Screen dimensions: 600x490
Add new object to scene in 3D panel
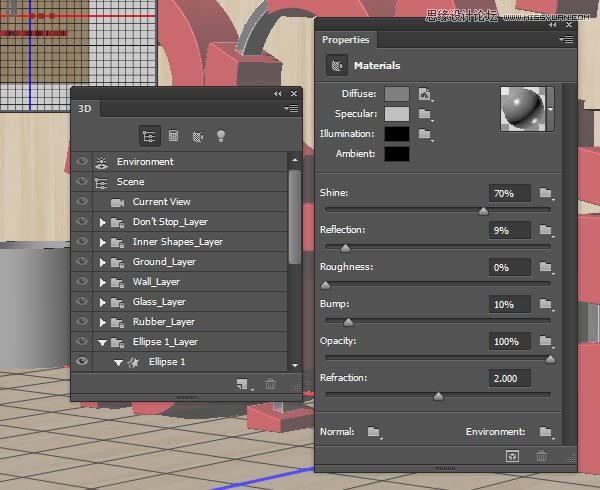(x=243, y=384)
